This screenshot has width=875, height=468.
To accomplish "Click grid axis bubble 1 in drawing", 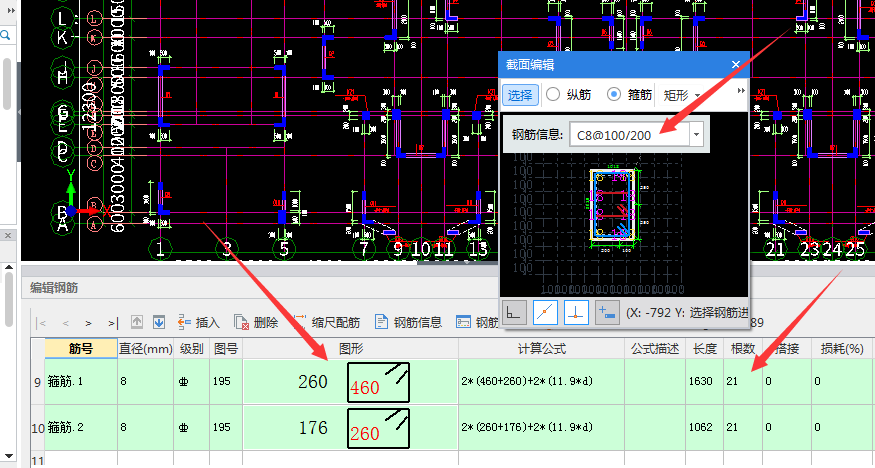I will (161, 249).
